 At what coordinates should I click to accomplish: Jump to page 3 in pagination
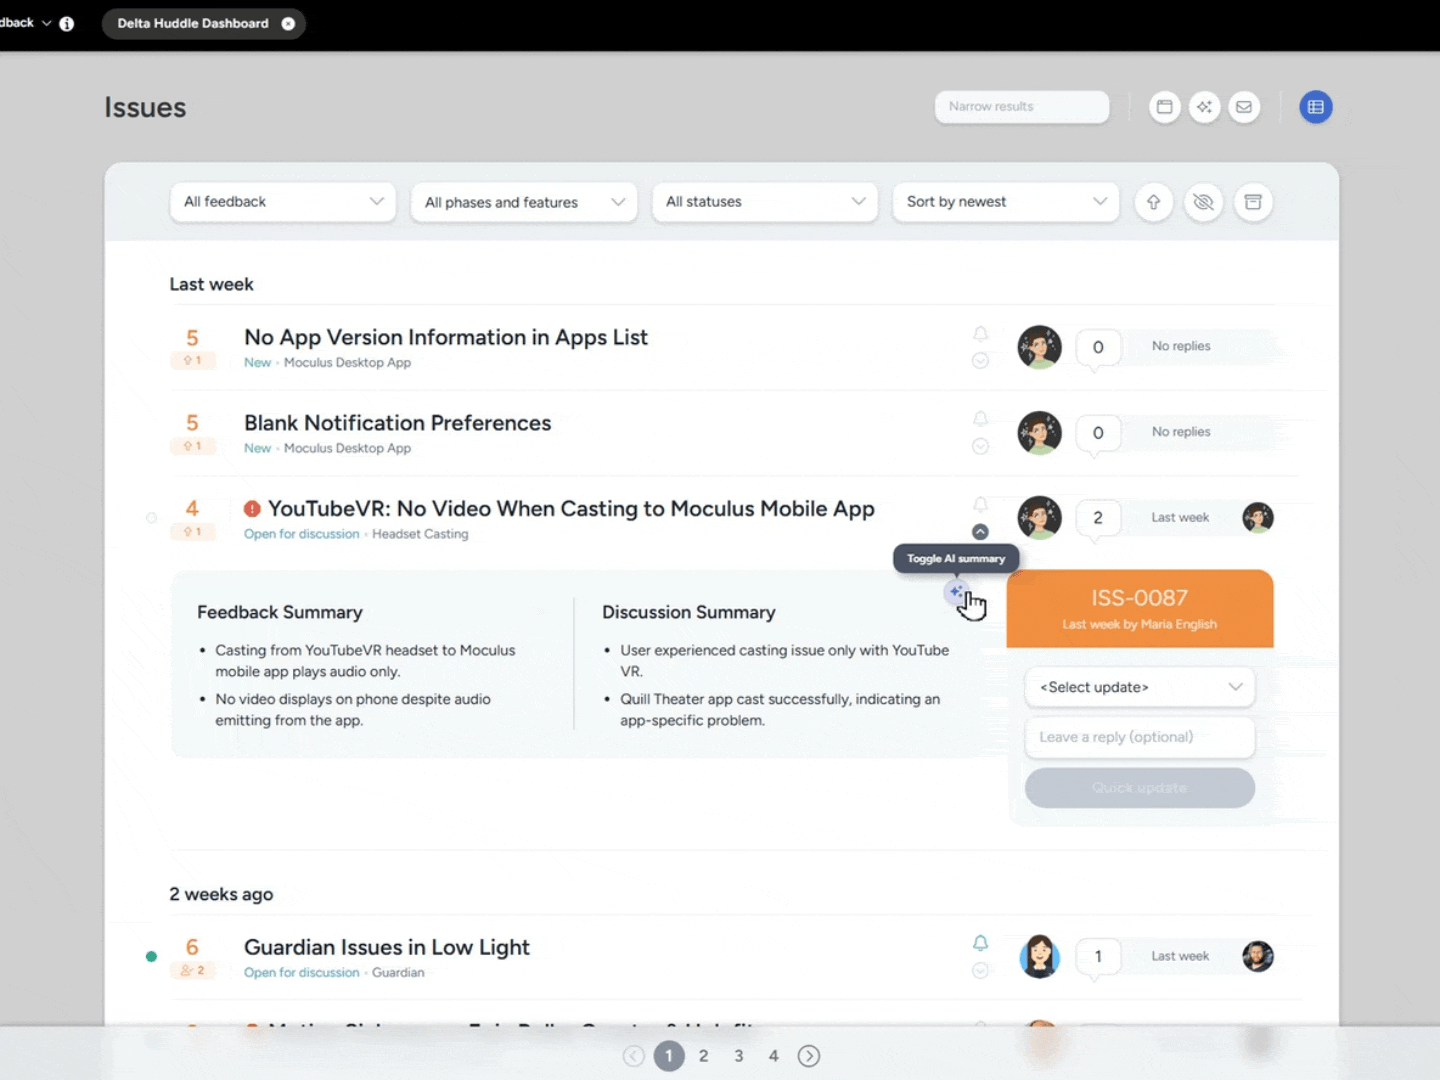pos(738,1055)
